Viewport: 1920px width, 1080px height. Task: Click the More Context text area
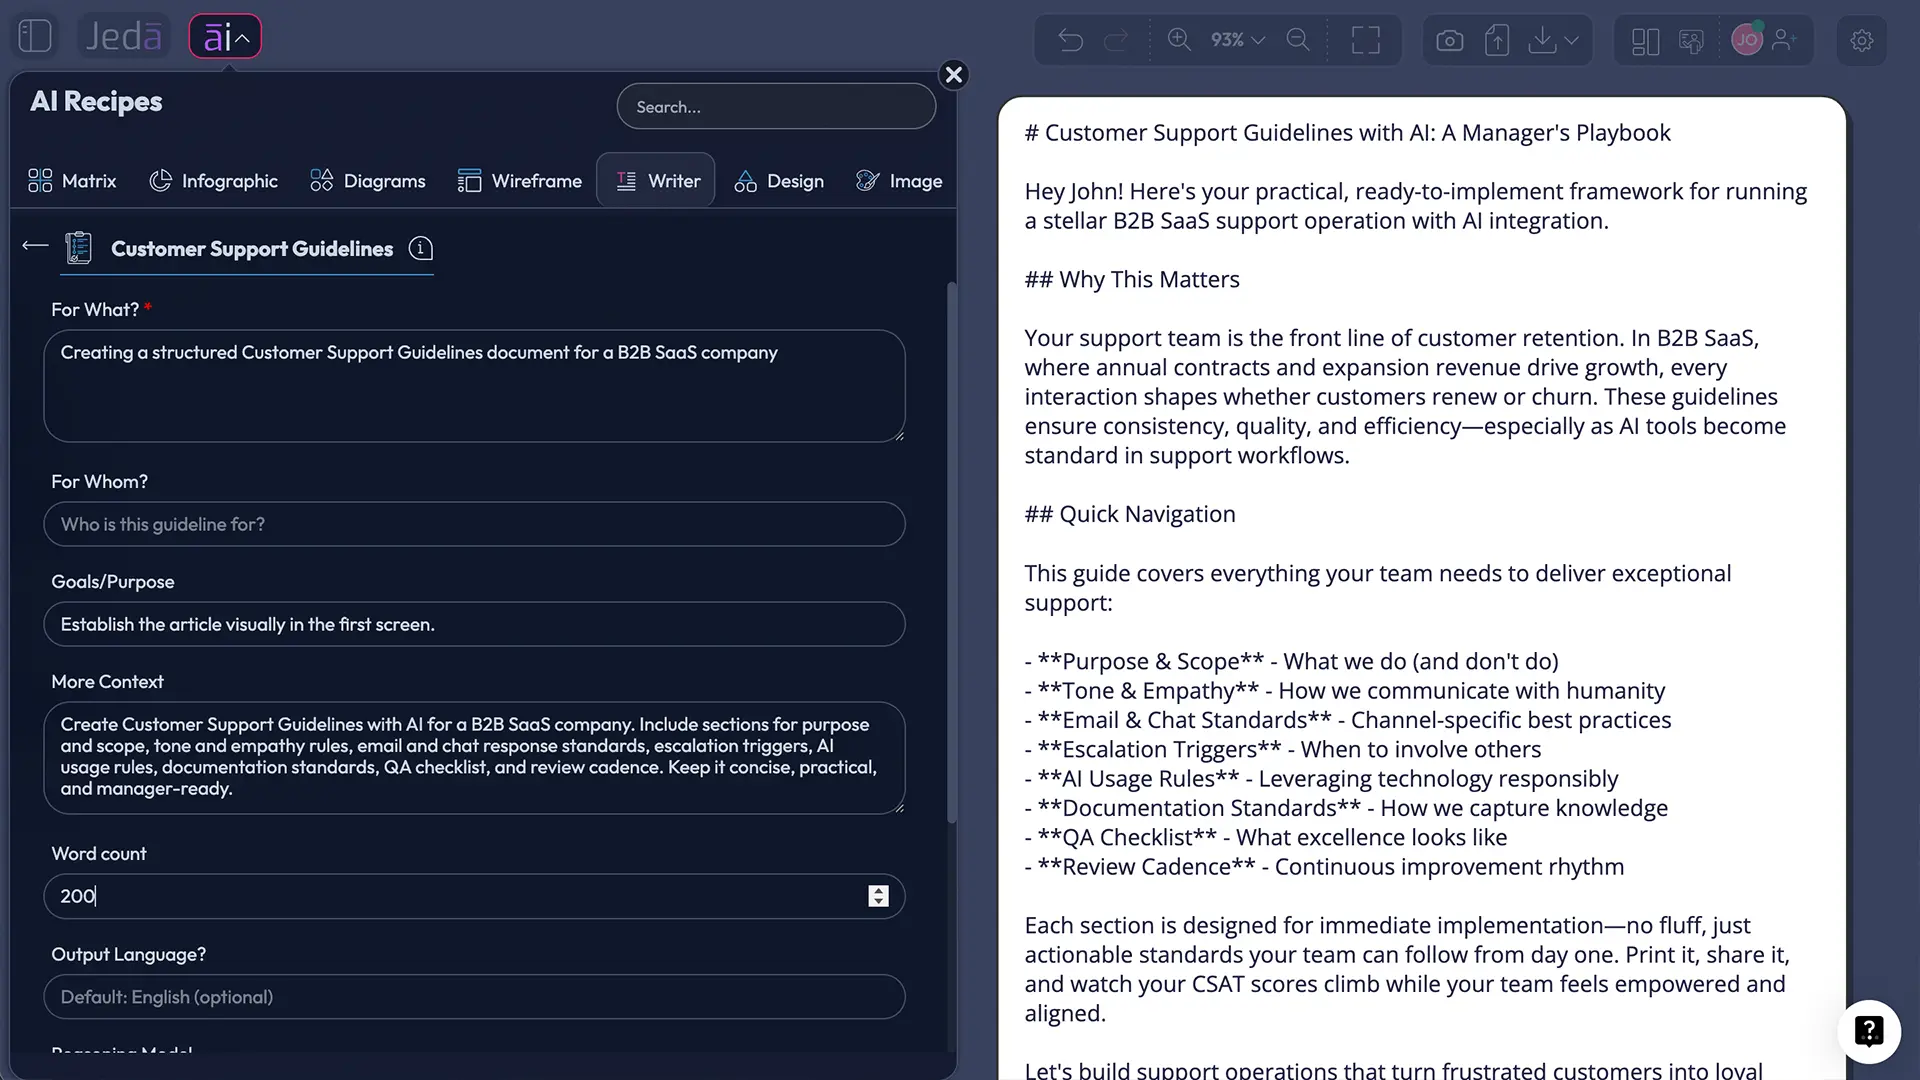pyautogui.click(x=474, y=757)
